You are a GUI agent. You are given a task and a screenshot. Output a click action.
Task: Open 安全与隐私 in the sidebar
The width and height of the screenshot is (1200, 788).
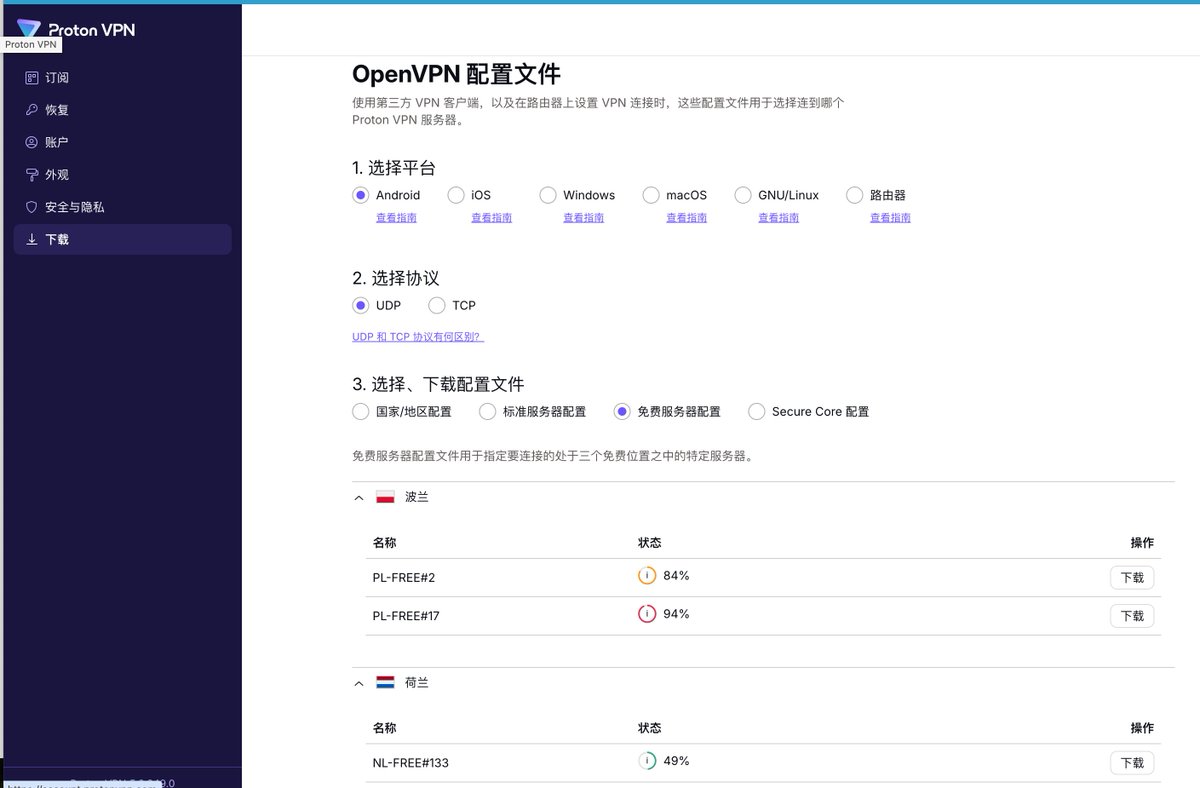tap(122, 207)
